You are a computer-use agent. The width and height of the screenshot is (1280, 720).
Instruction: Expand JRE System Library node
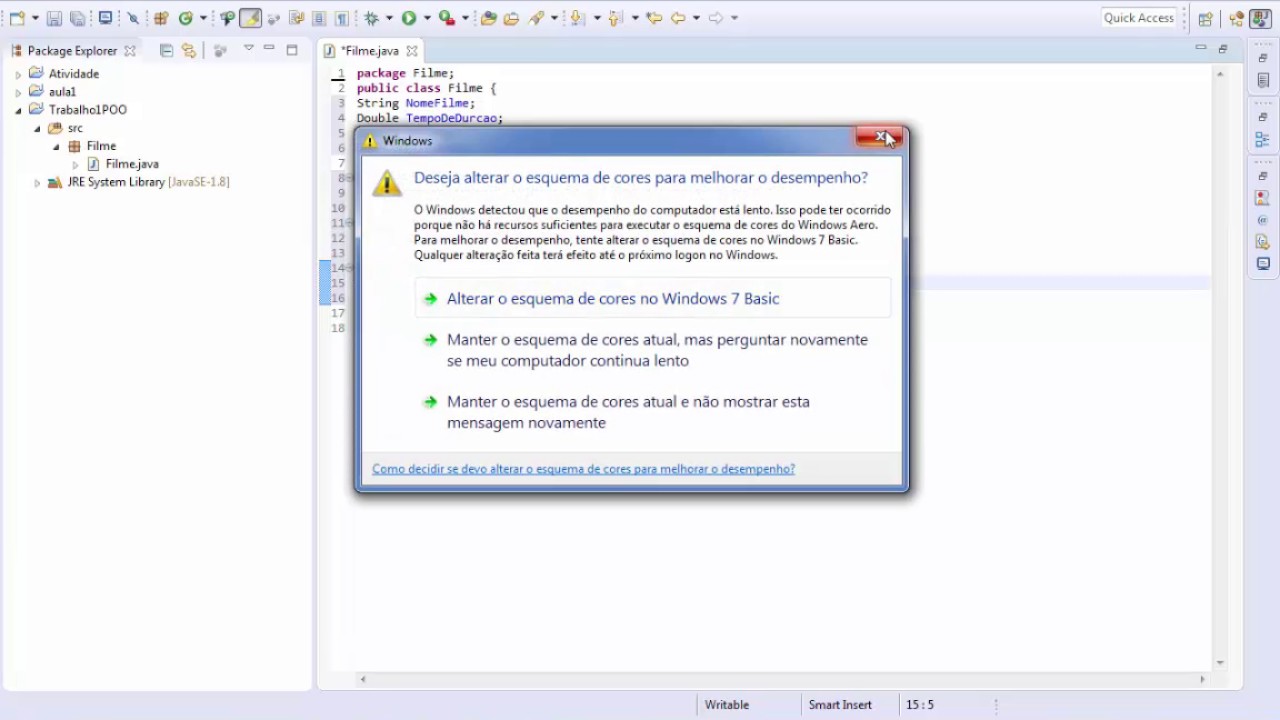pos(37,182)
